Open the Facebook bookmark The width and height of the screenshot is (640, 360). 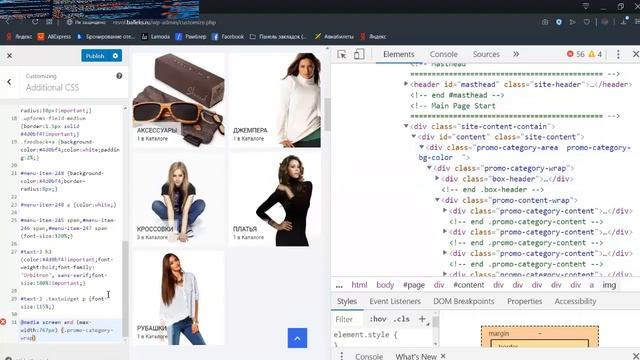228,36
